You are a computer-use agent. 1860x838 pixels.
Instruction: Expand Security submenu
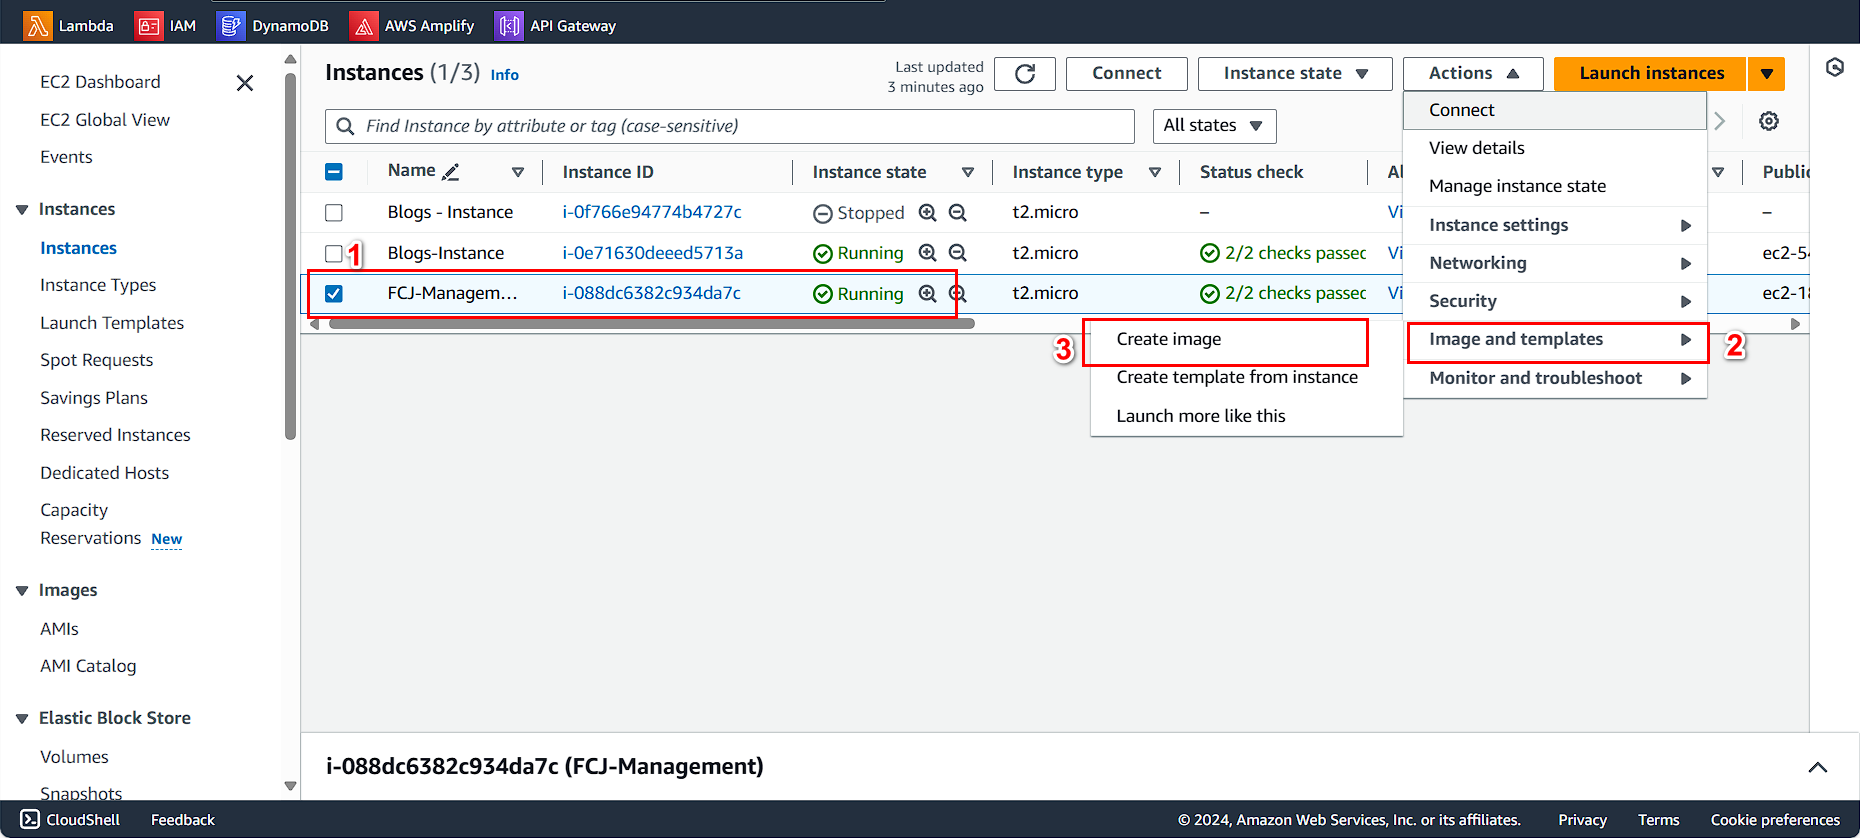pyautogui.click(x=1555, y=301)
